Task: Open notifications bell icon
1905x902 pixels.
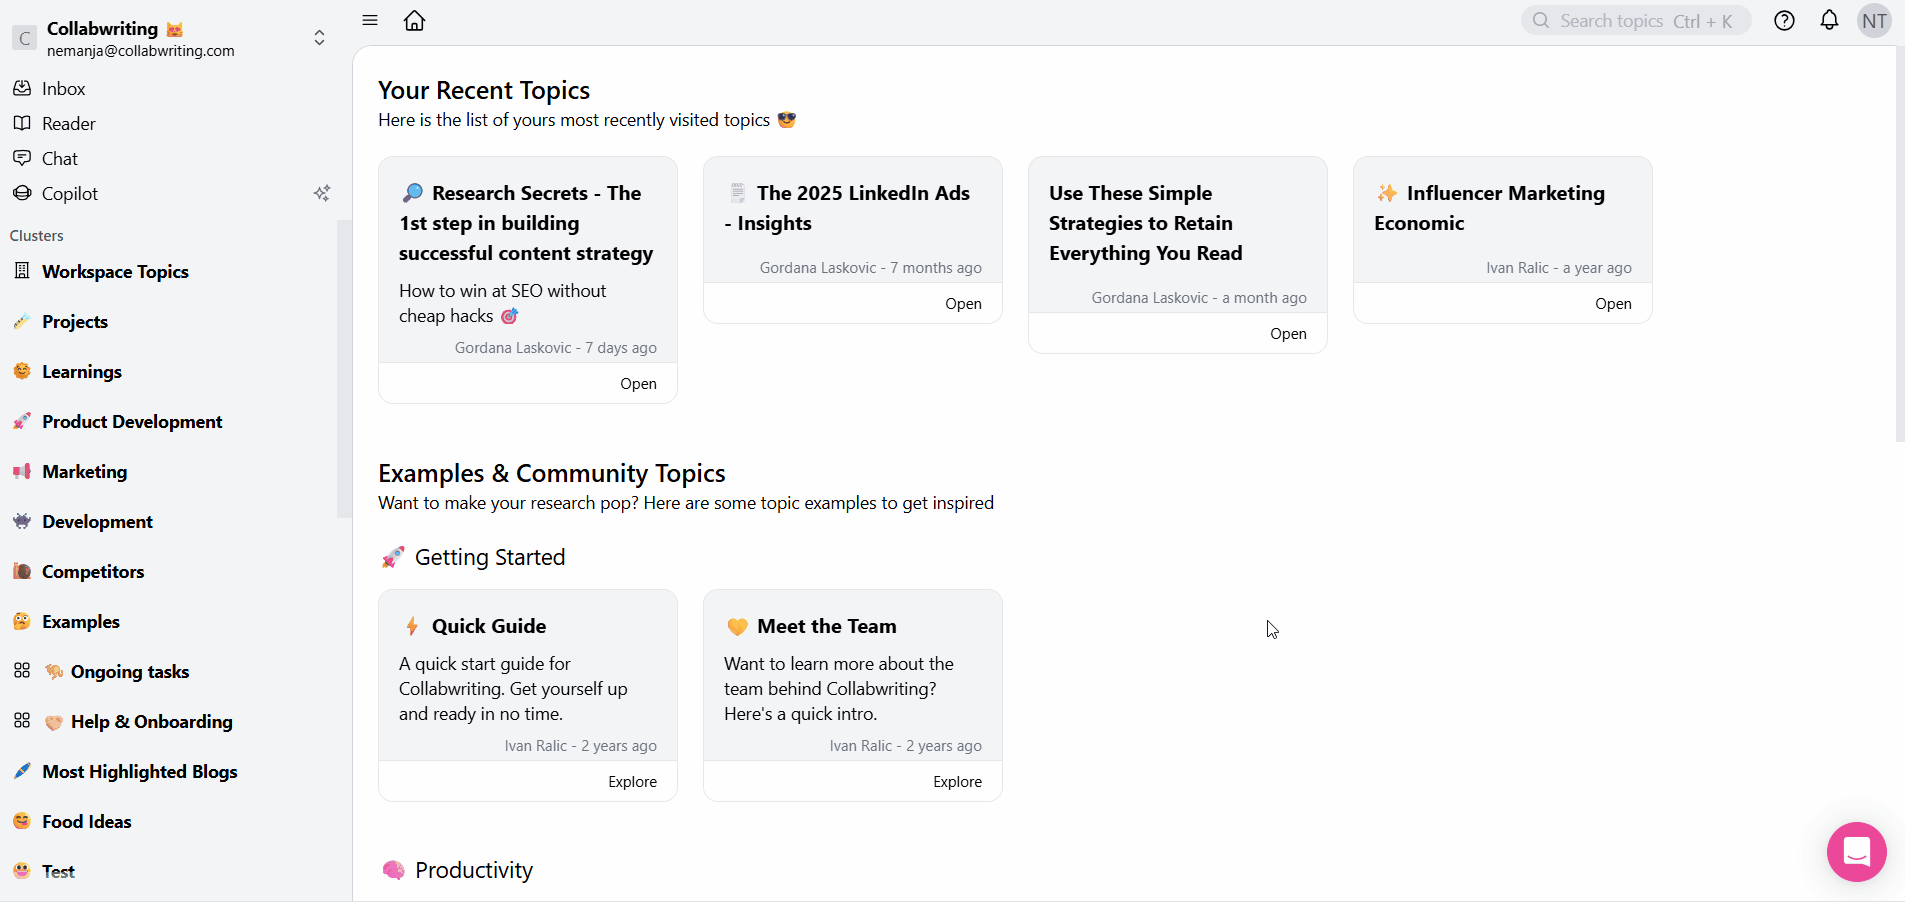Action: (1829, 20)
